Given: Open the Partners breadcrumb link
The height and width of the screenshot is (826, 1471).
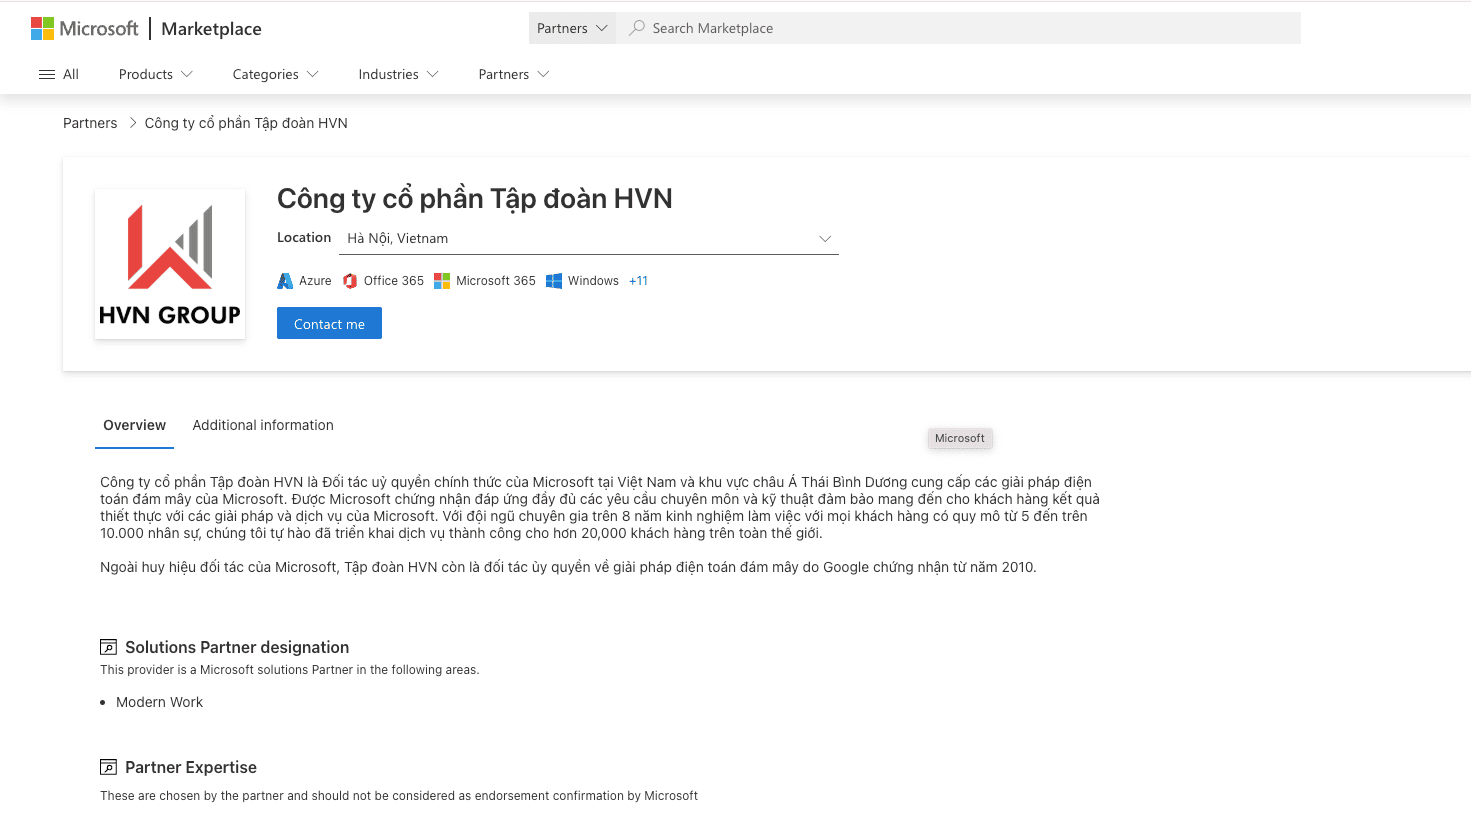Looking at the screenshot, I should (90, 122).
